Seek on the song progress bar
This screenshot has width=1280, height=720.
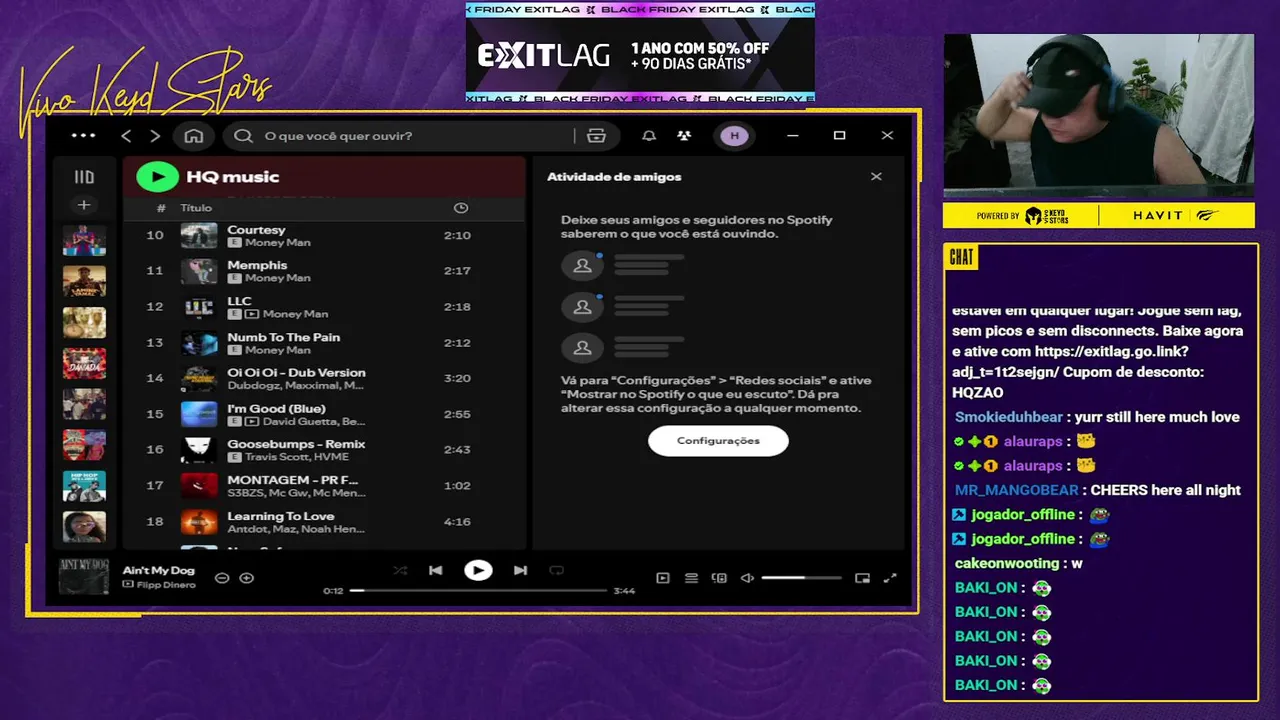(478, 591)
